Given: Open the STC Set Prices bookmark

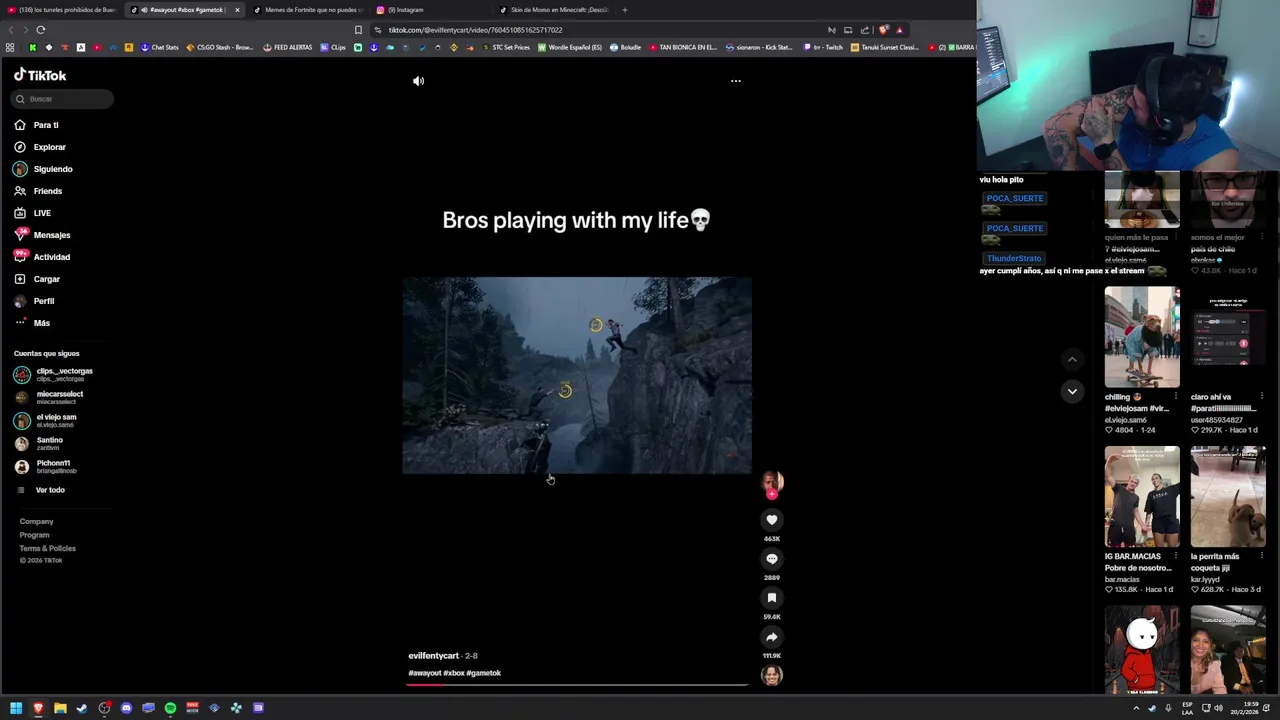Looking at the screenshot, I should (x=506, y=47).
